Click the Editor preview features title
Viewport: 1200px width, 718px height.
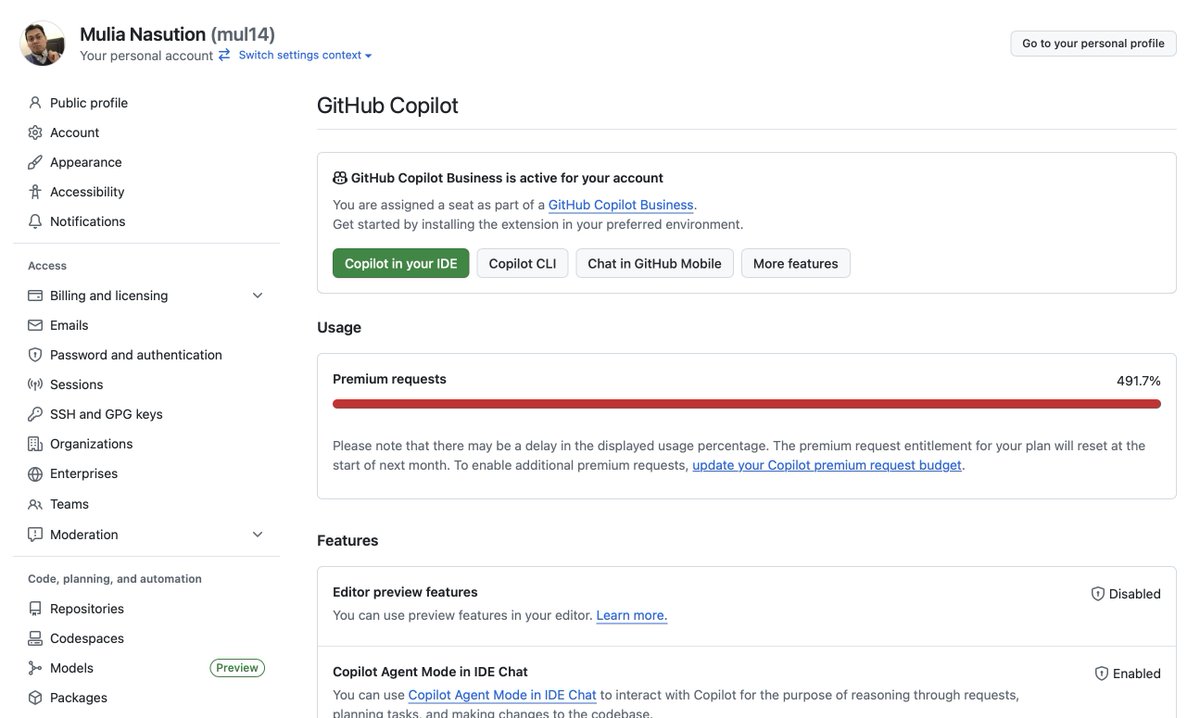pyautogui.click(x=405, y=592)
